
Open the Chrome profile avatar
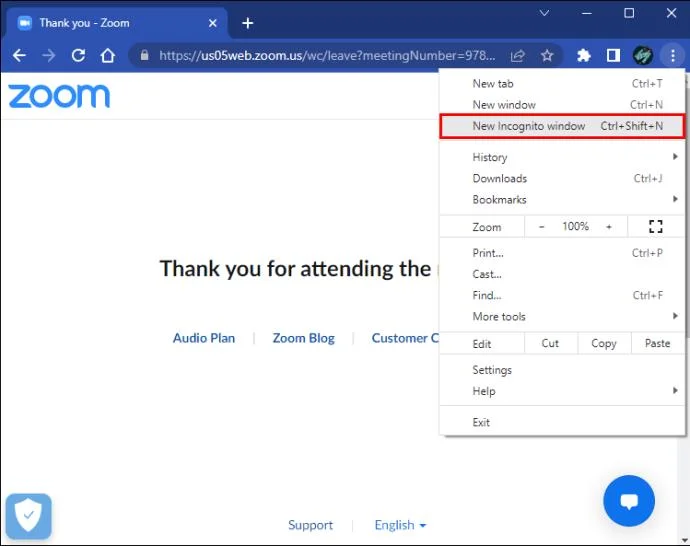click(x=642, y=55)
